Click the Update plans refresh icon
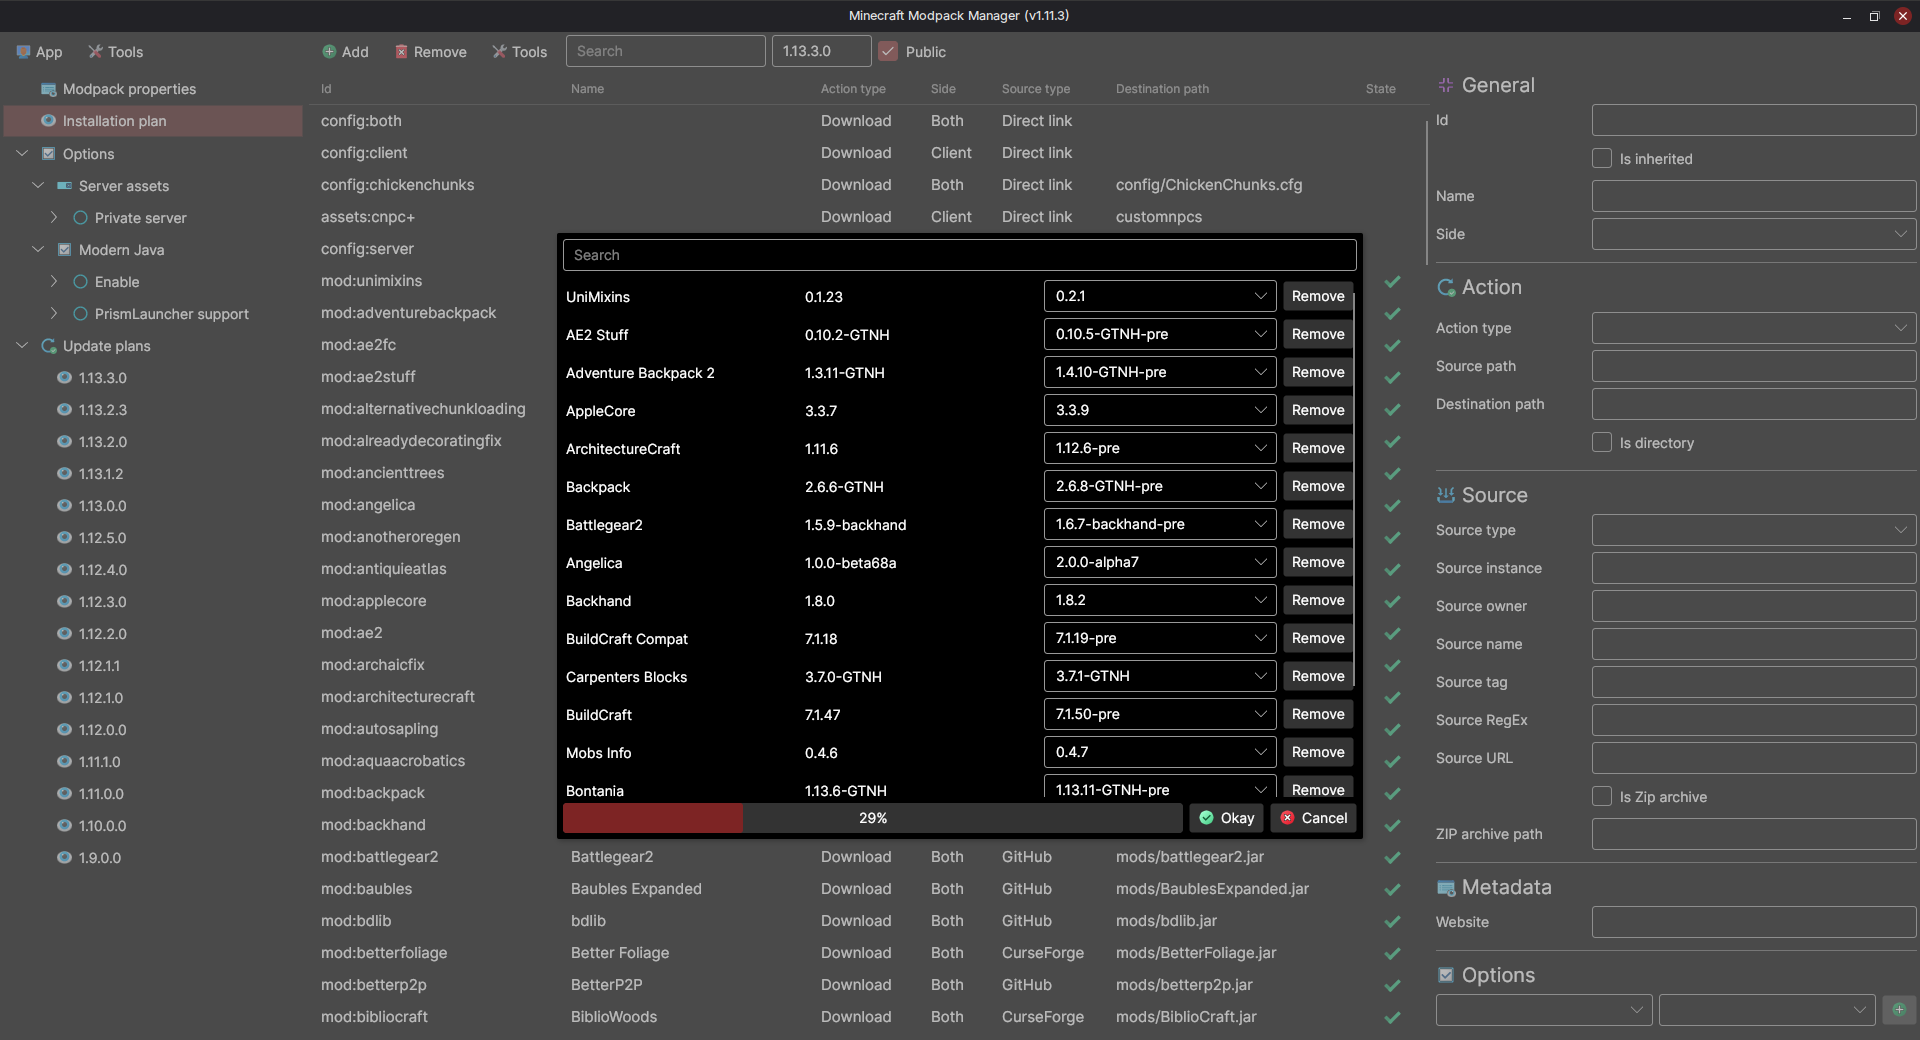This screenshot has width=1920, height=1040. coord(48,346)
